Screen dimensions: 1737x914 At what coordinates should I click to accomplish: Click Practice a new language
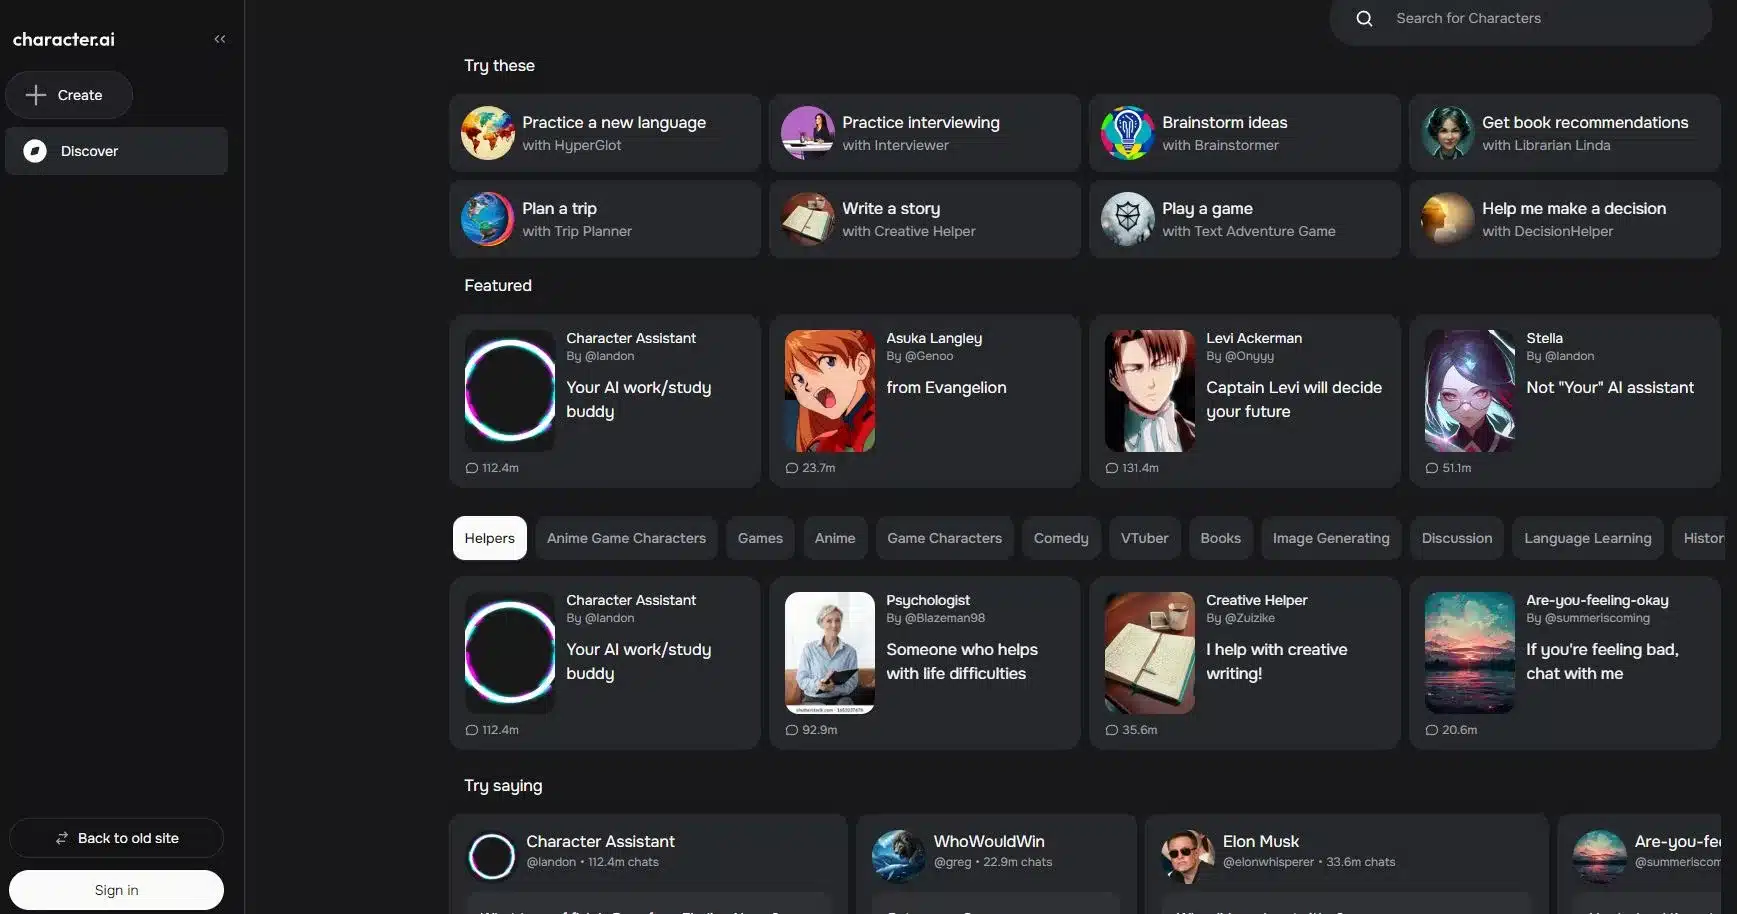[x=605, y=133]
